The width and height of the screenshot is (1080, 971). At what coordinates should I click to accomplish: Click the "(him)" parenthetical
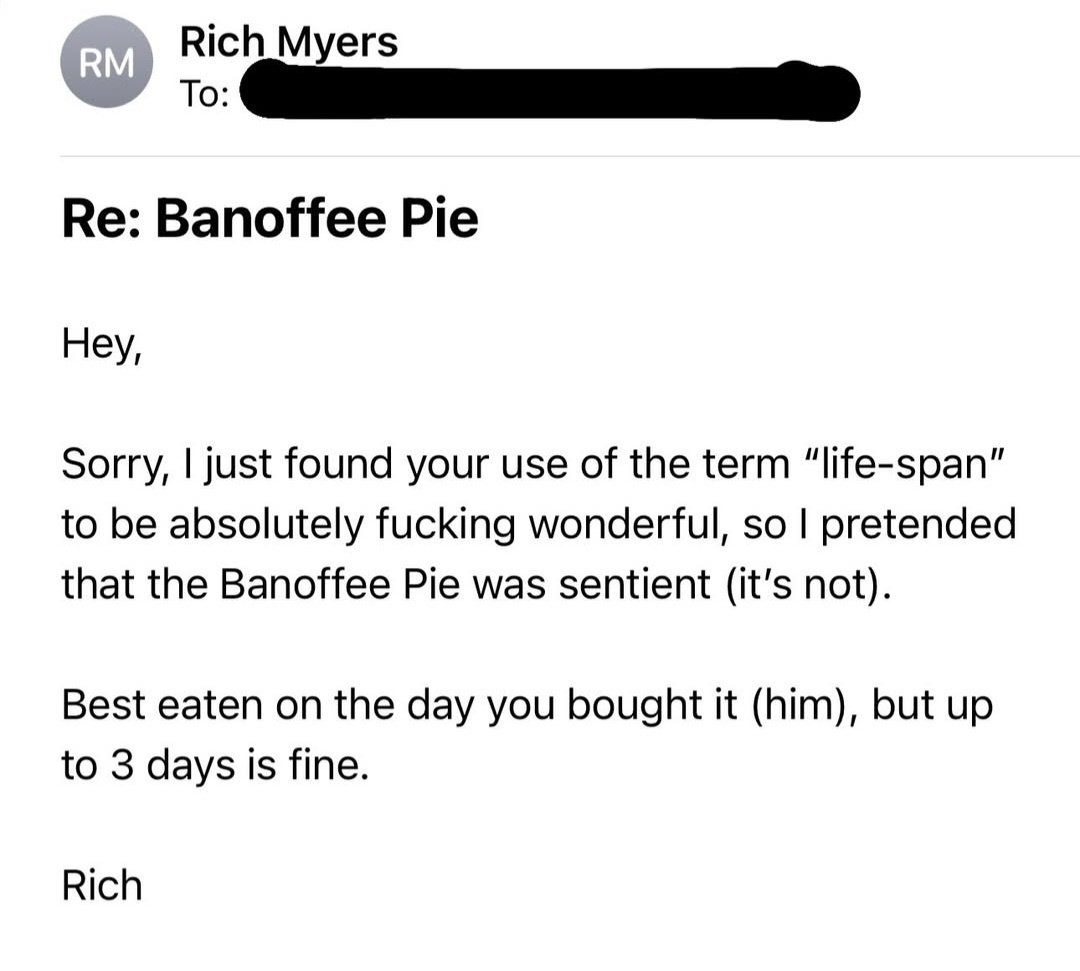[x=800, y=705]
